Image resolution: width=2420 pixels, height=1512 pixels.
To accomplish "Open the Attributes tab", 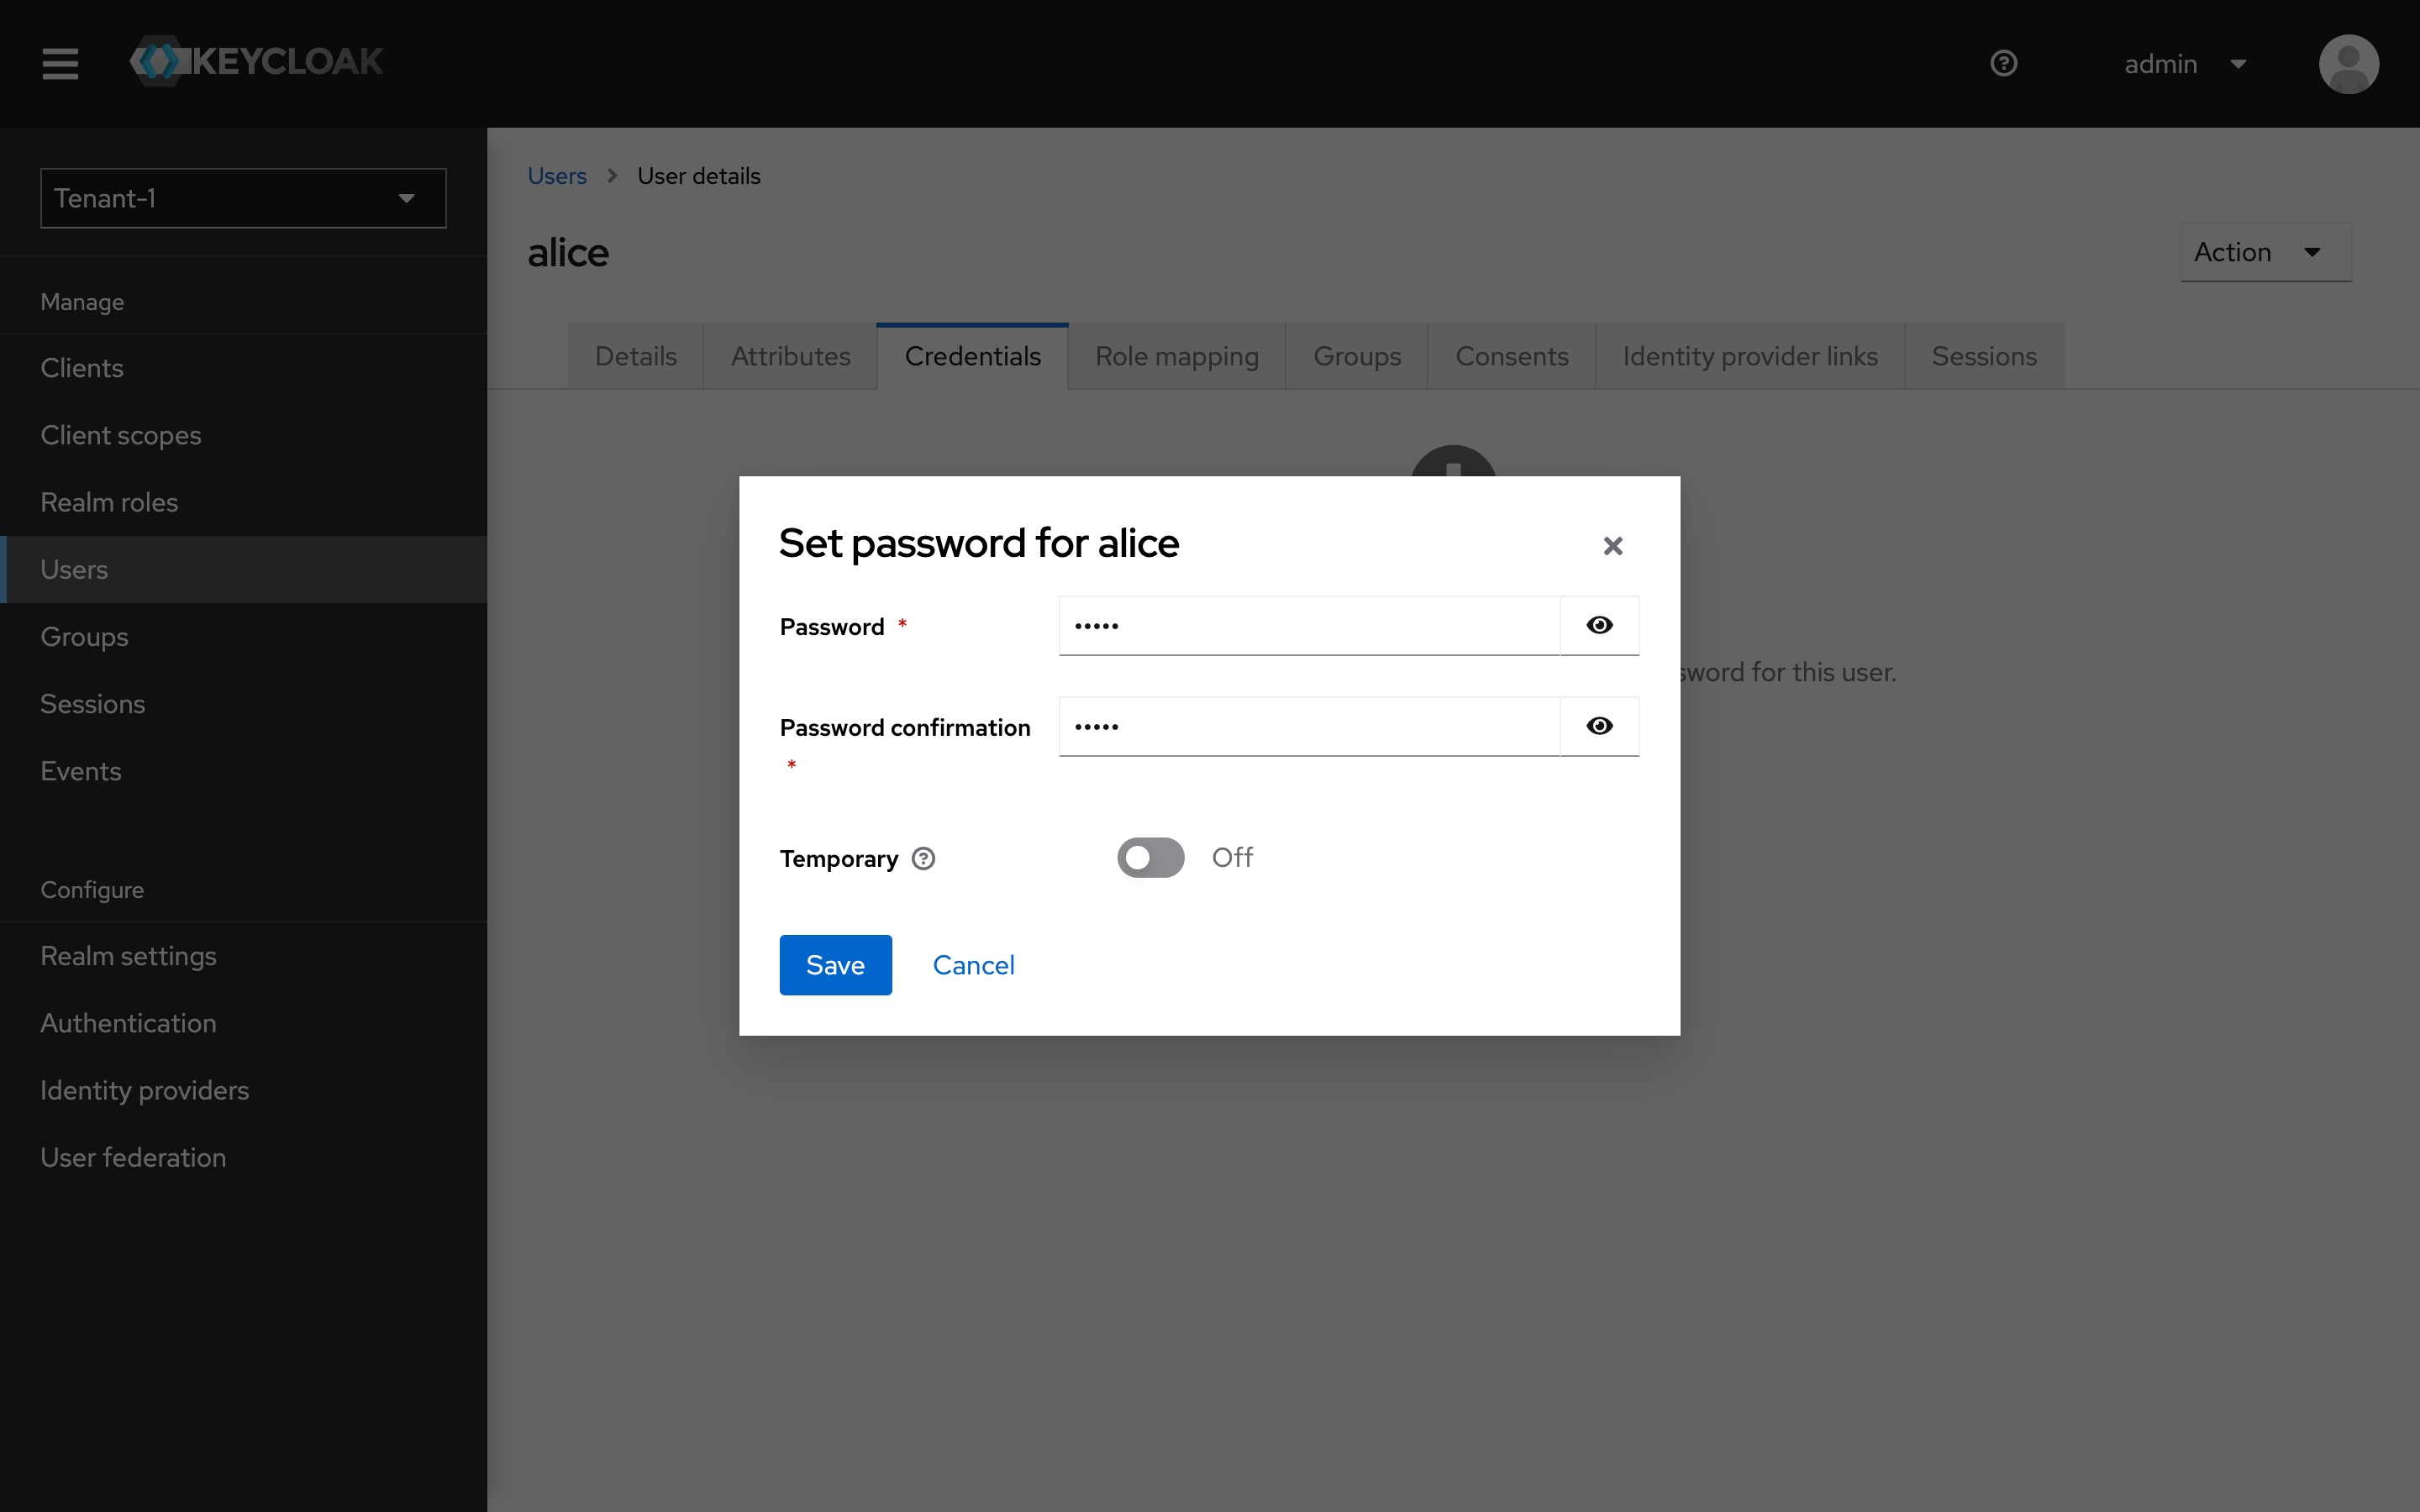I will coord(789,355).
